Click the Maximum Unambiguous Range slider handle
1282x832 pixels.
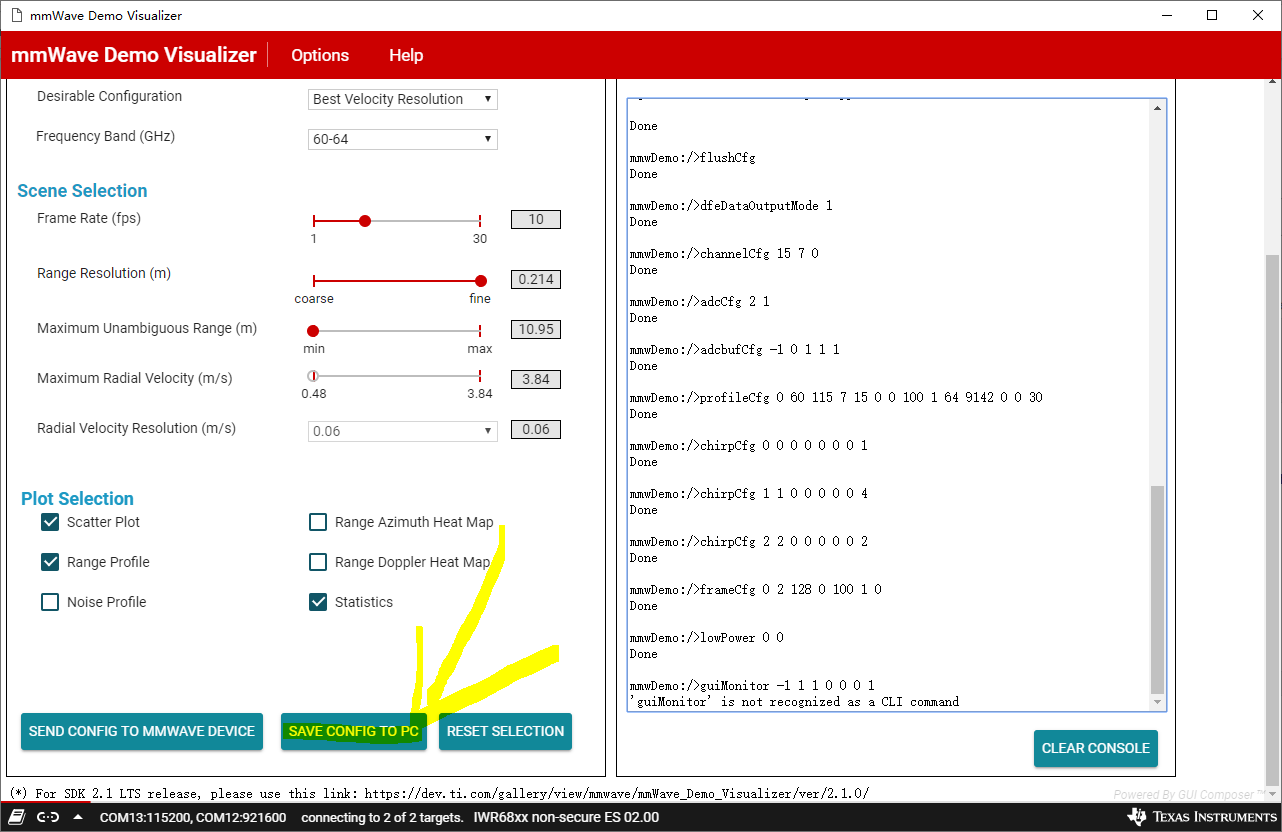(x=313, y=330)
